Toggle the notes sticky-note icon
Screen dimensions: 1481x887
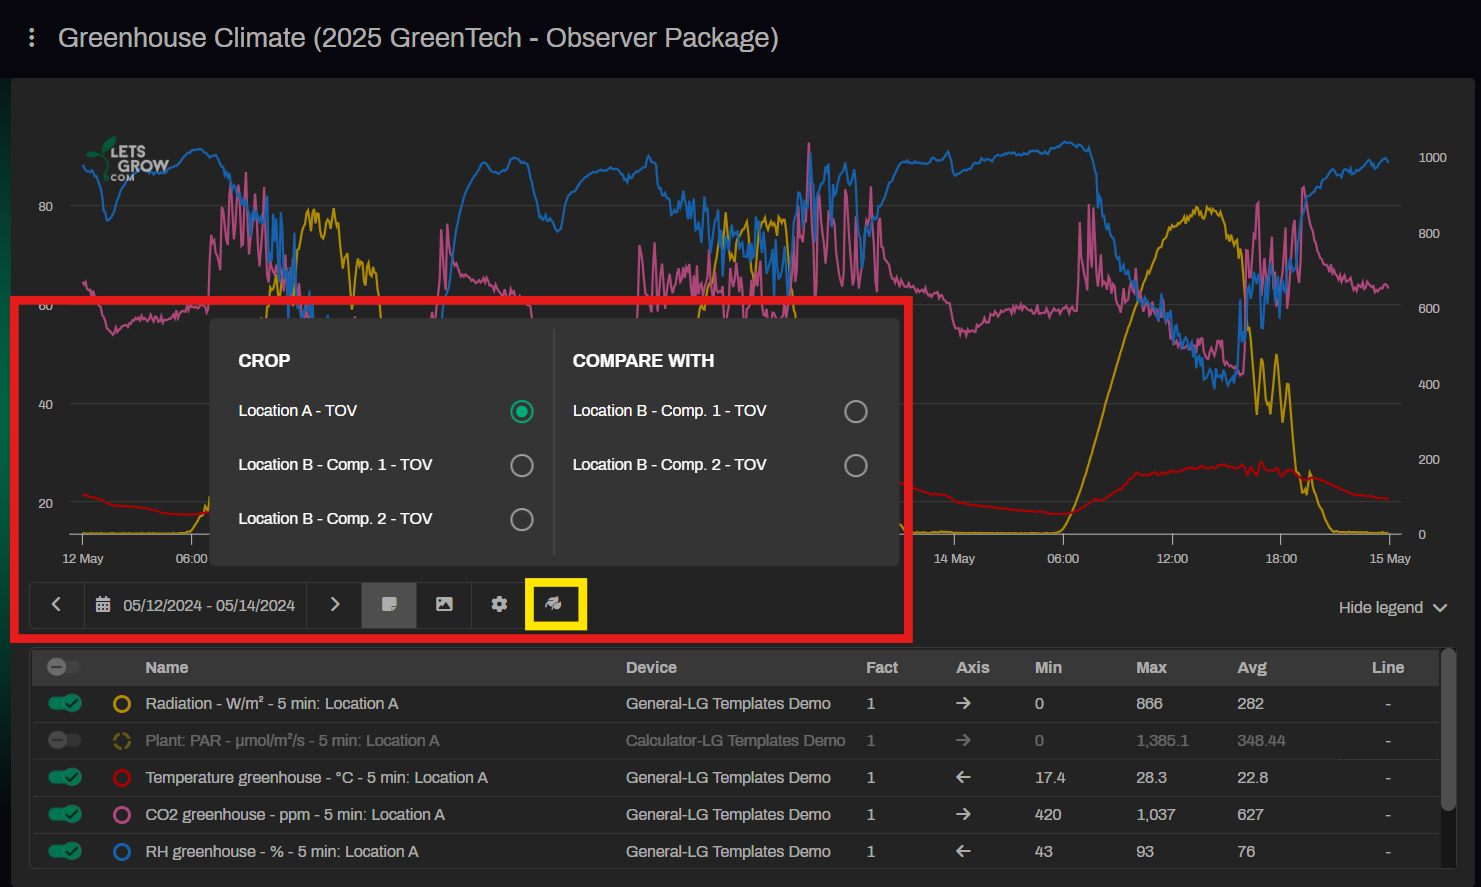coord(389,604)
